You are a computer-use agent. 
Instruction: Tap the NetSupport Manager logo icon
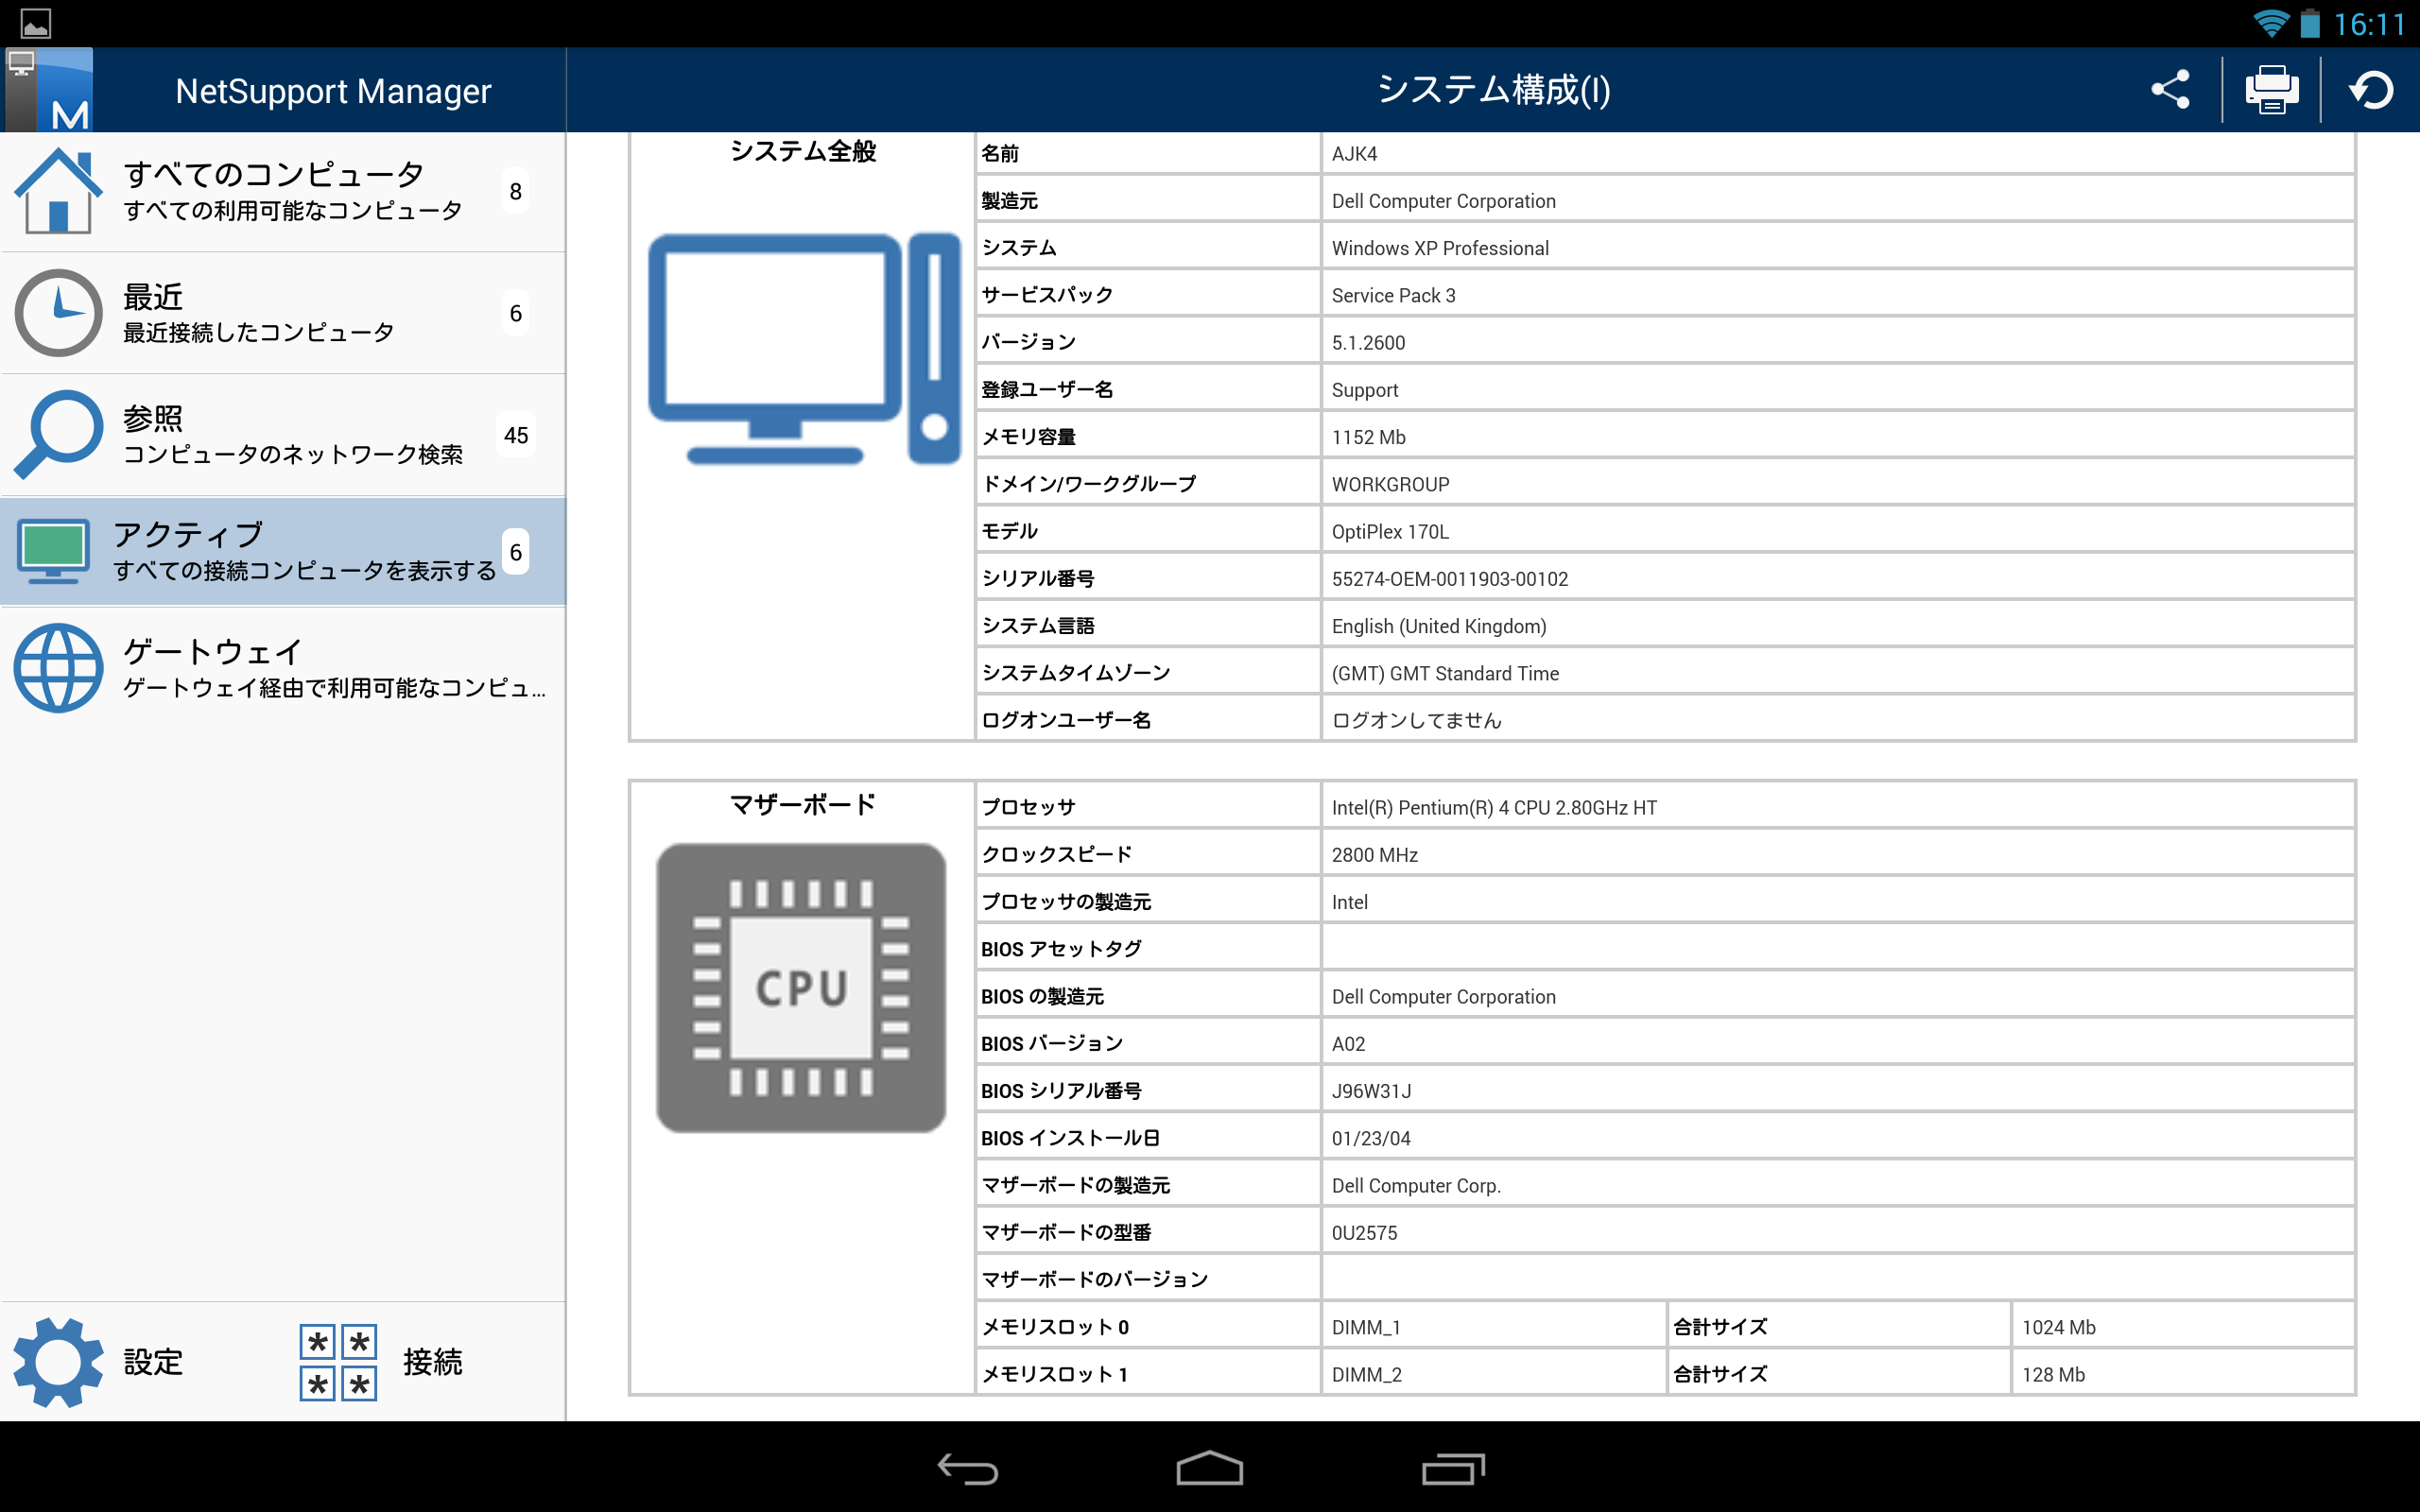(x=48, y=90)
